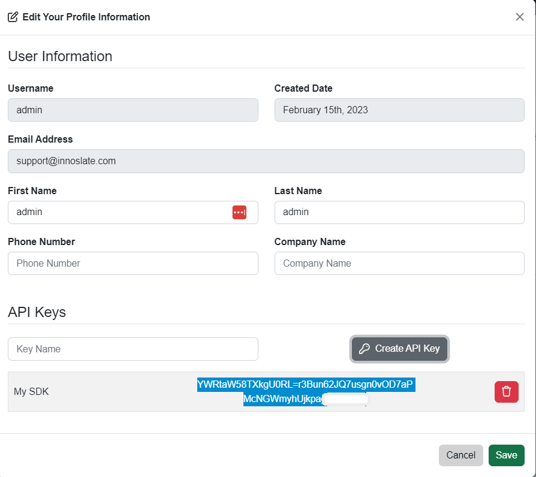The width and height of the screenshot is (536, 477).
Task: Close the Edit Your Profile Information dialog
Action: [520, 17]
